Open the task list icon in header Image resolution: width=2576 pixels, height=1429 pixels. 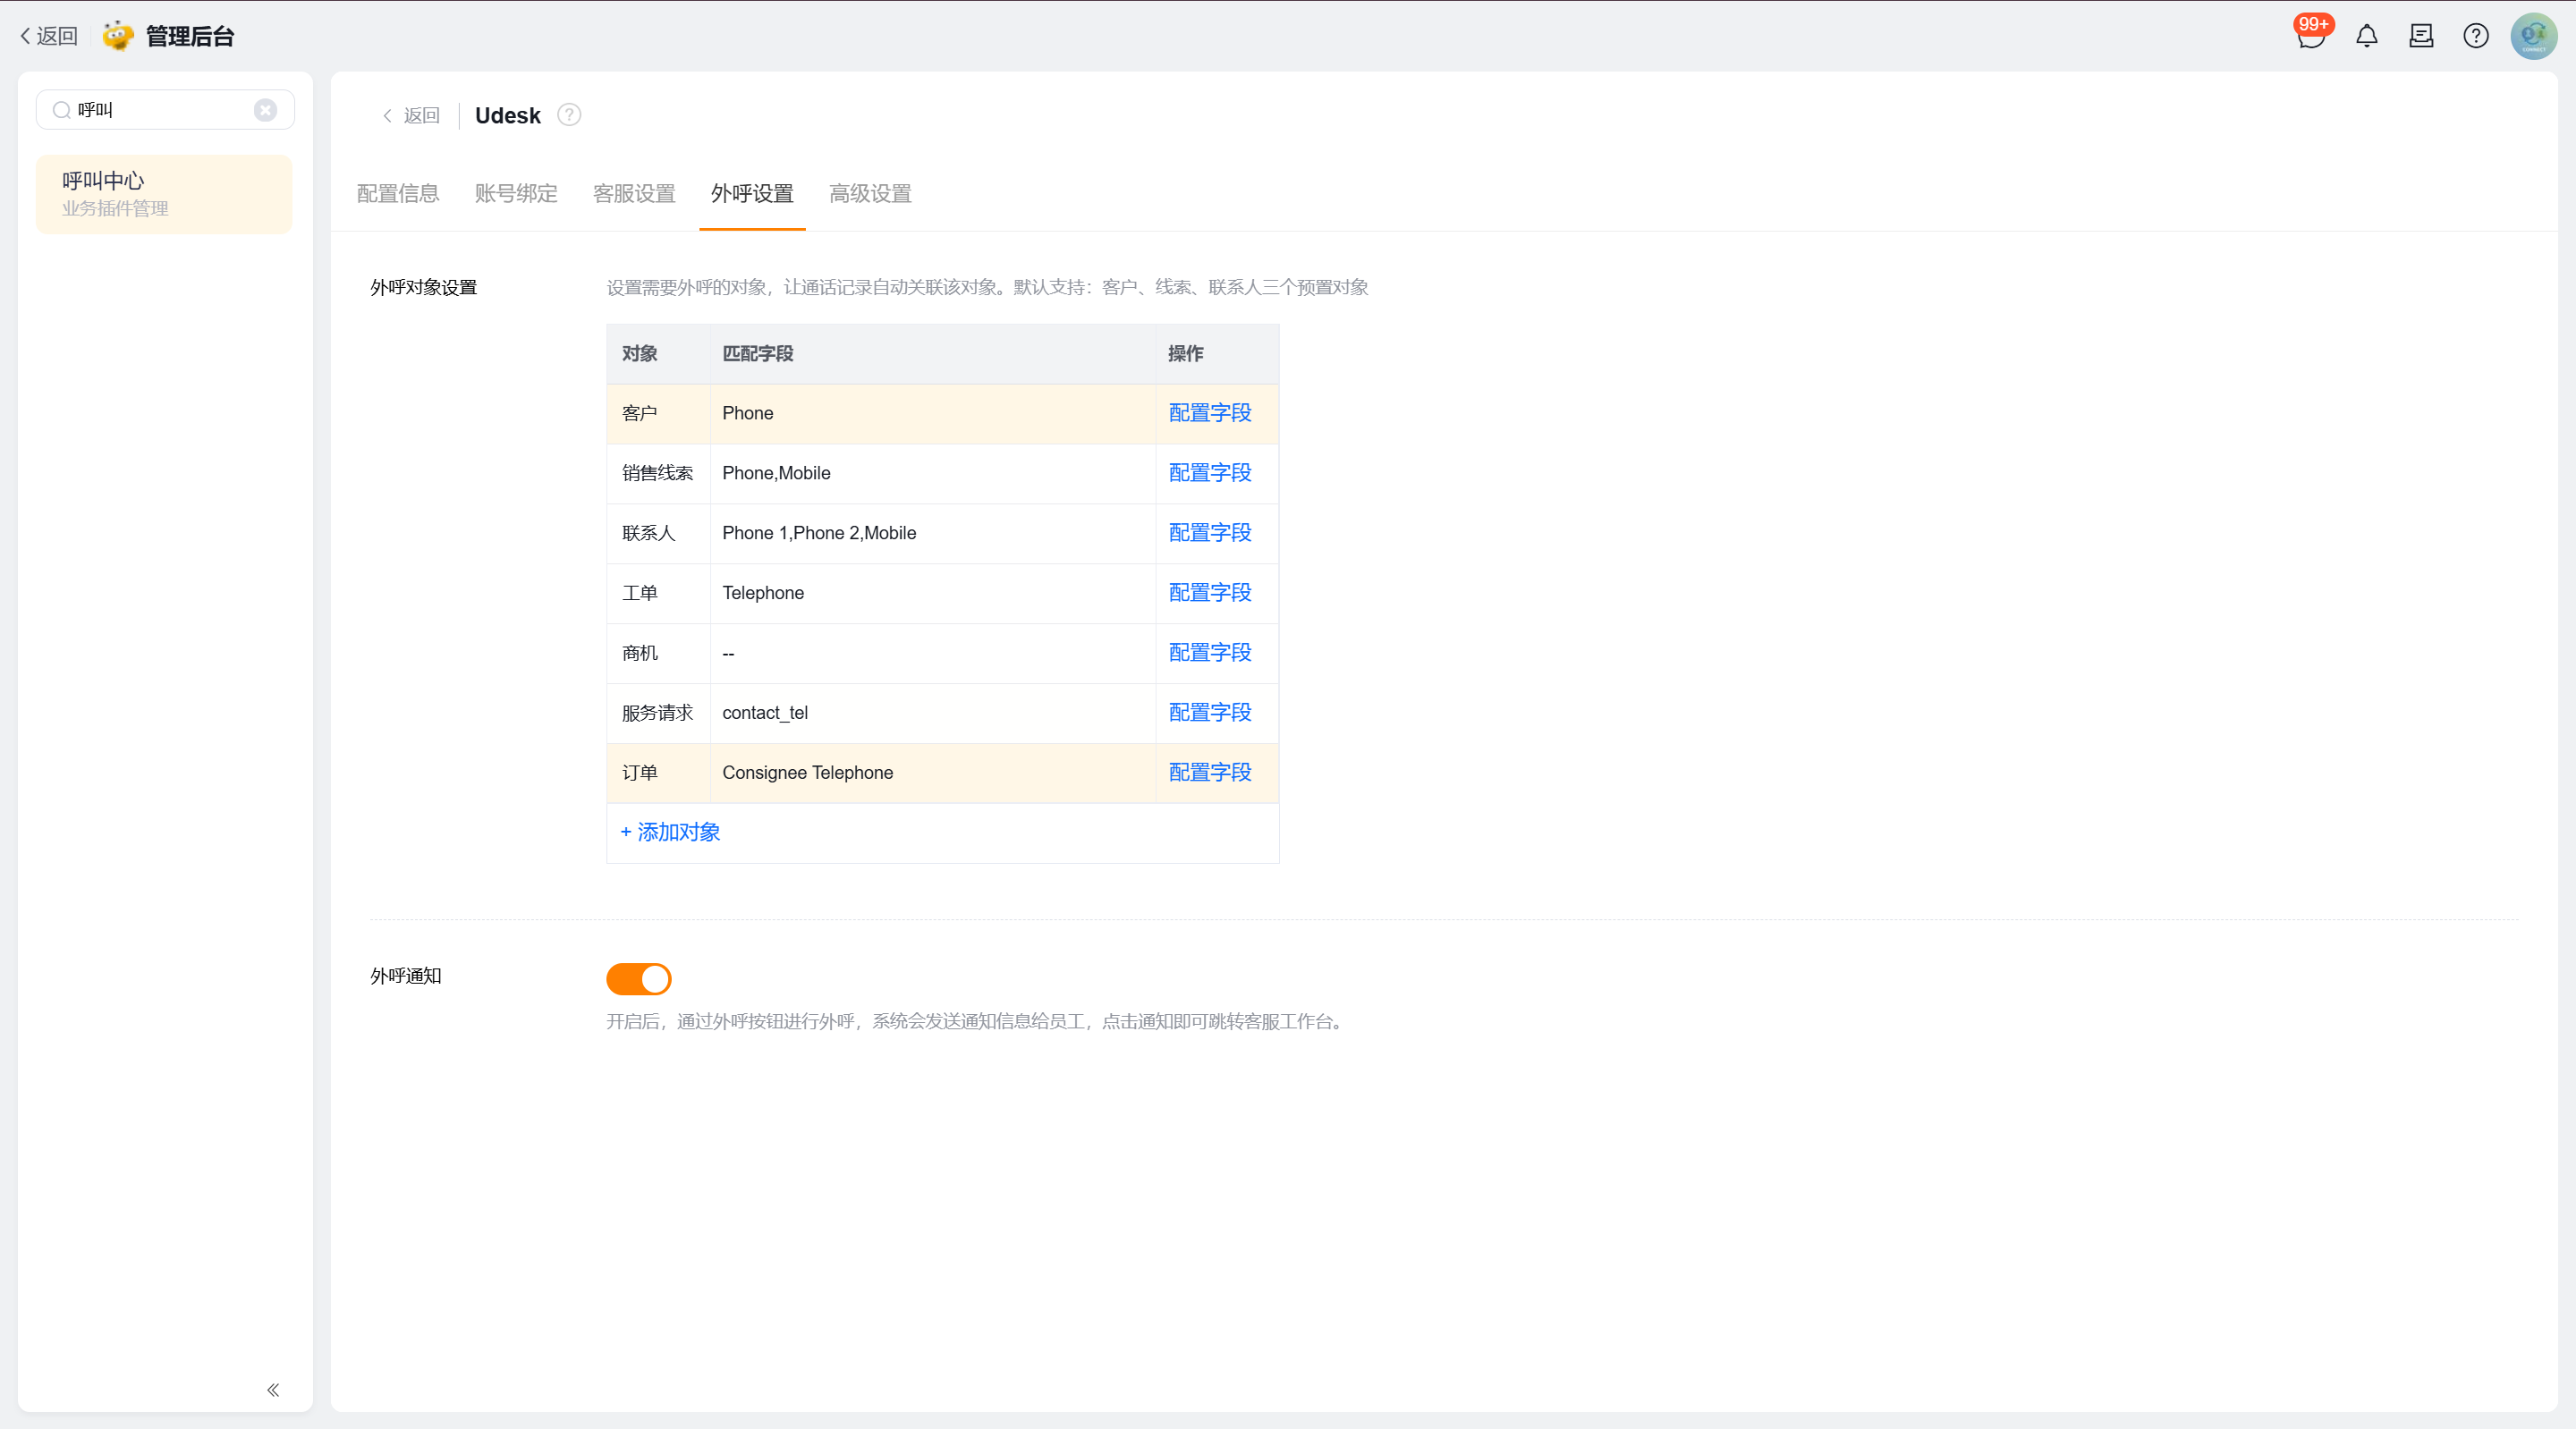tap(2421, 36)
